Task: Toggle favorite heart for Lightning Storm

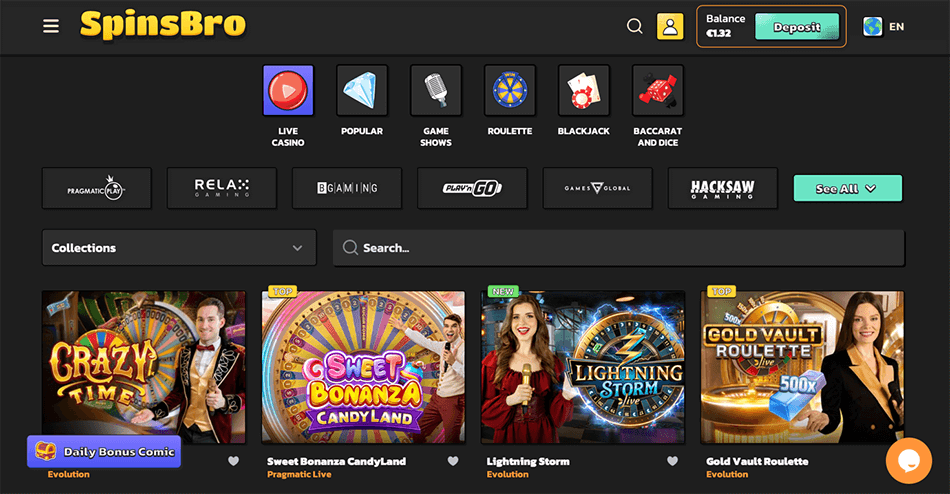Action: click(x=672, y=461)
